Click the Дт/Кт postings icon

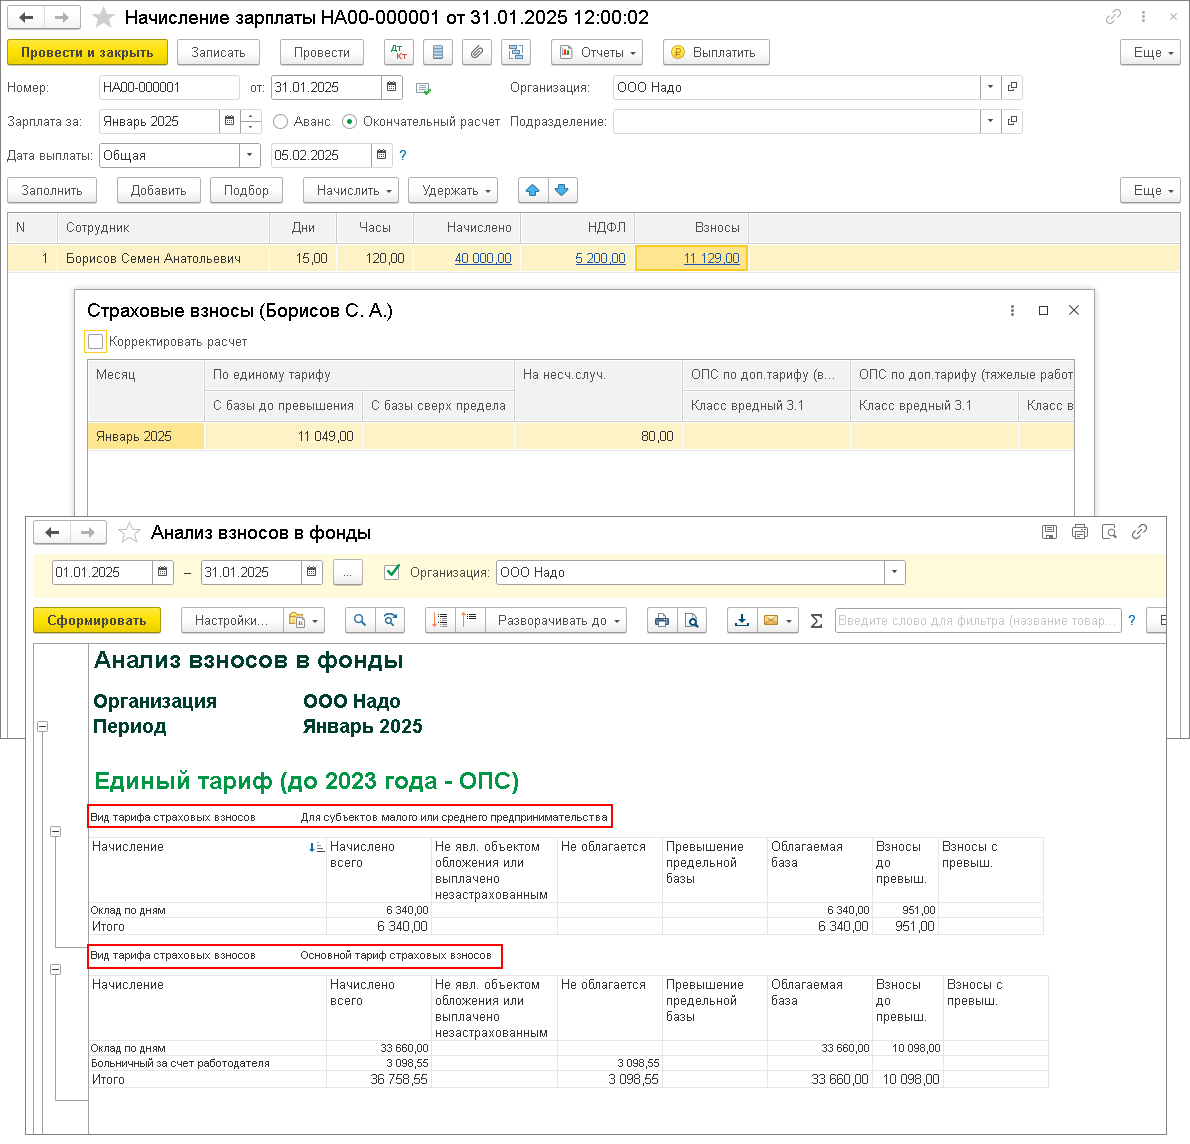pyautogui.click(x=400, y=53)
